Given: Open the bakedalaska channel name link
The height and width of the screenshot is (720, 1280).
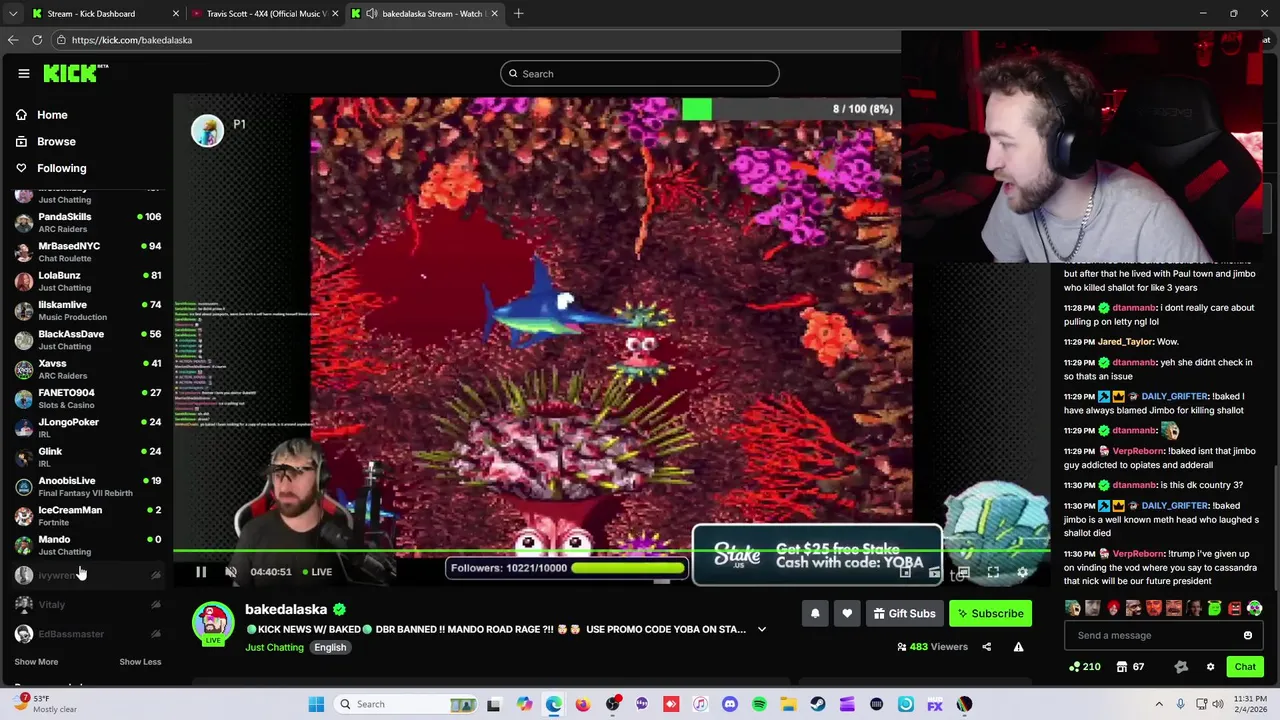Looking at the screenshot, I should (x=286, y=609).
